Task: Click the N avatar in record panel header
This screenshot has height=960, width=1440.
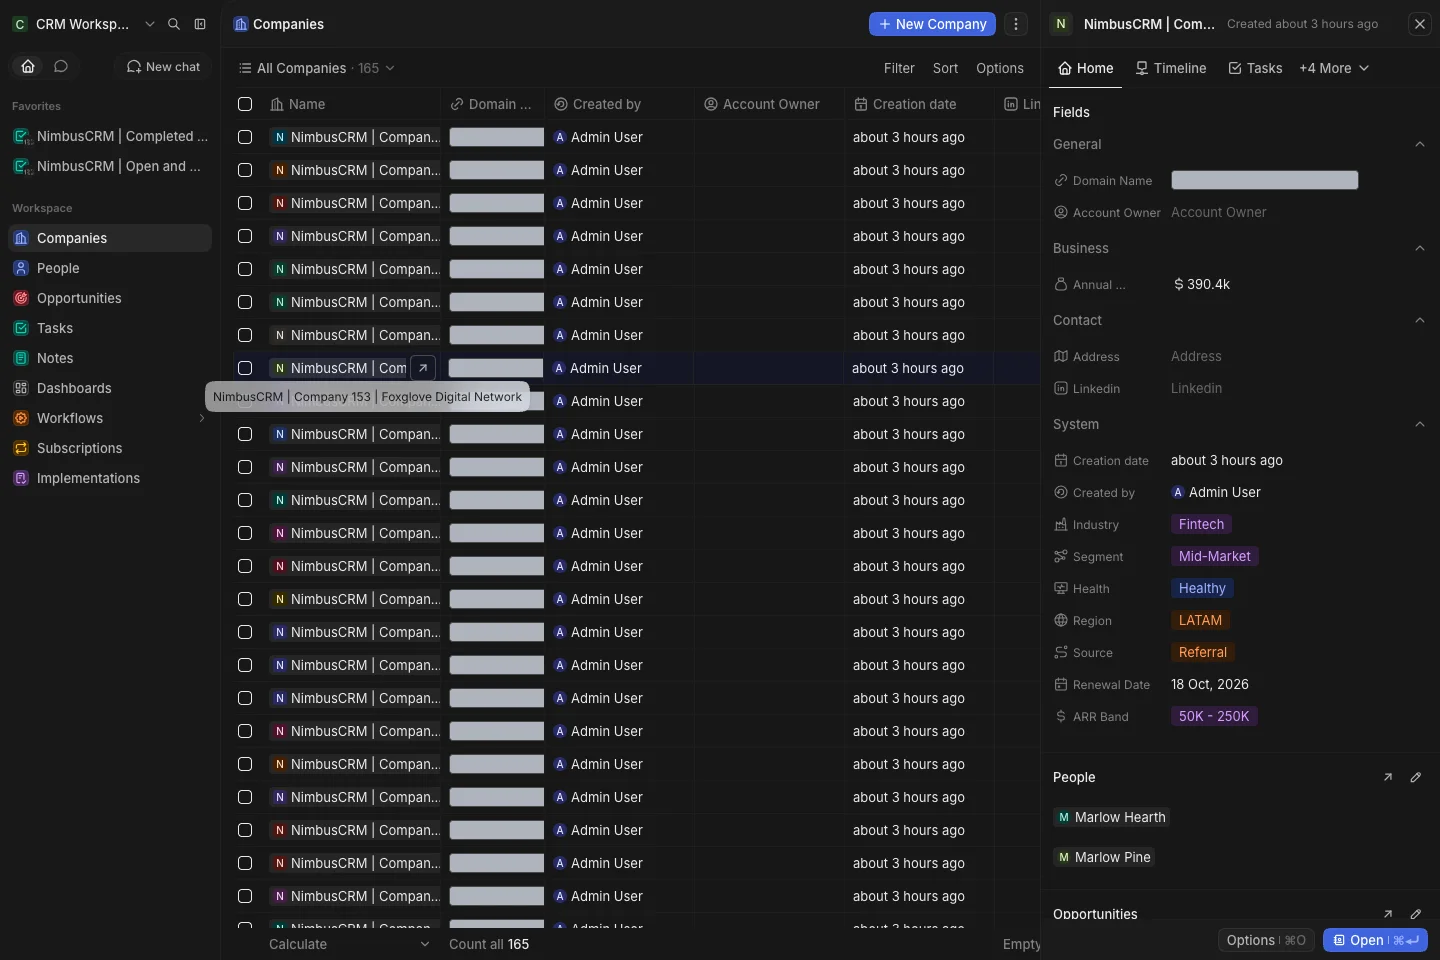Action: [x=1061, y=24]
